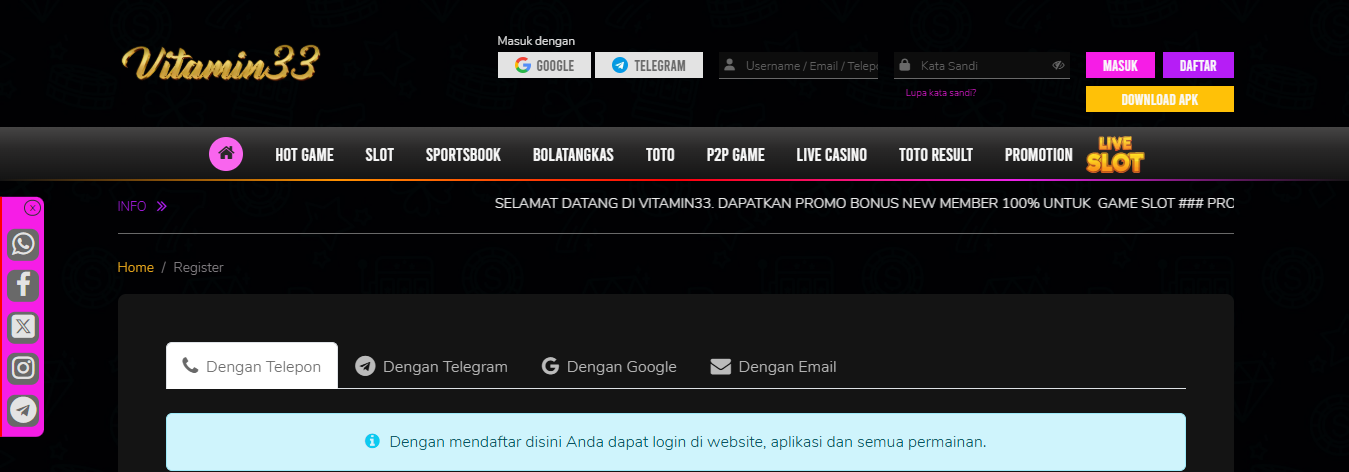Image resolution: width=1349 pixels, height=472 pixels.
Task: Open the SPORTSBOOK menu
Action: [463, 155]
